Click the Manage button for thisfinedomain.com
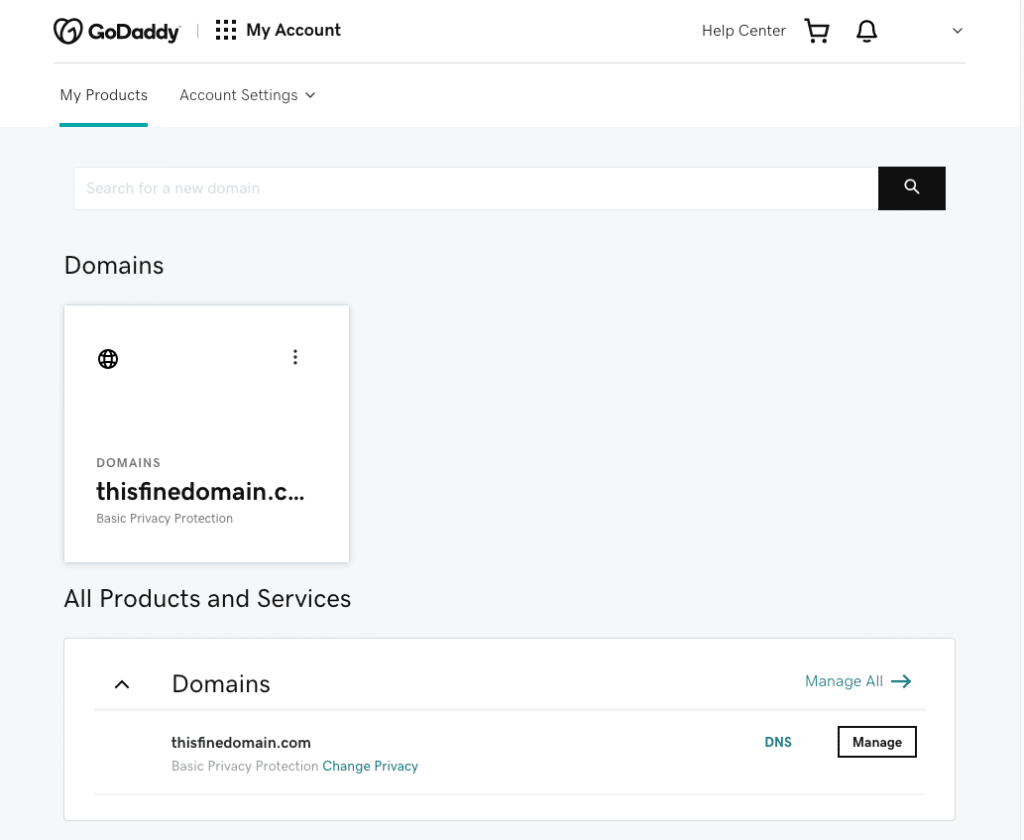The width and height of the screenshot is (1024, 840). click(x=876, y=741)
